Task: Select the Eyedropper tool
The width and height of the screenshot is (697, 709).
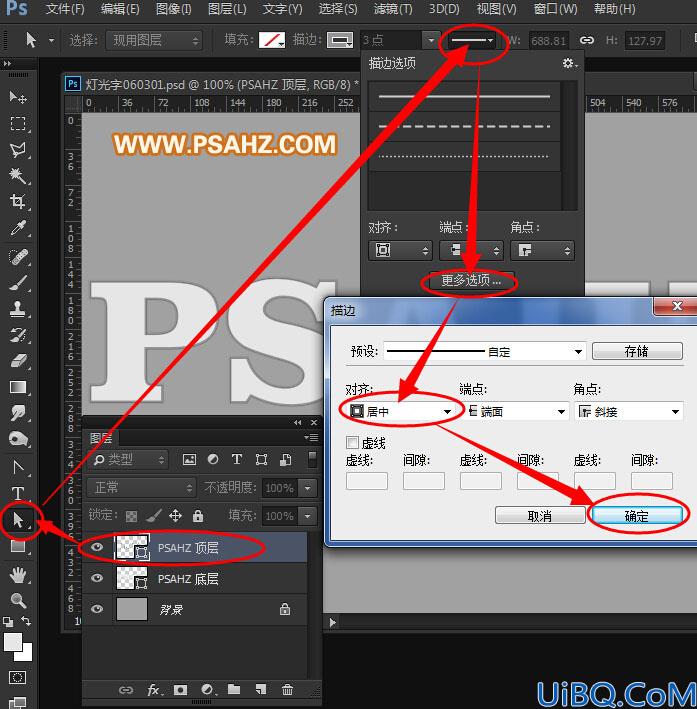Action: tap(18, 228)
